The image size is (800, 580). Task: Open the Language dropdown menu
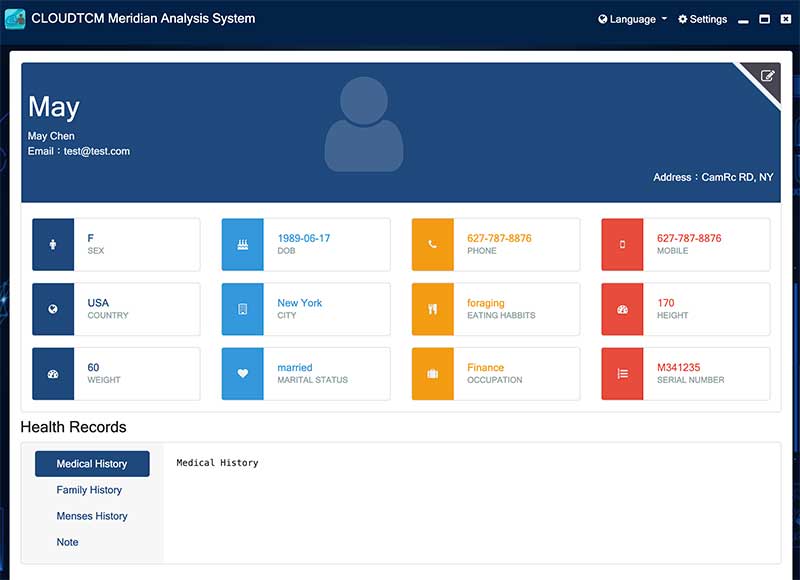coord(632,19)
